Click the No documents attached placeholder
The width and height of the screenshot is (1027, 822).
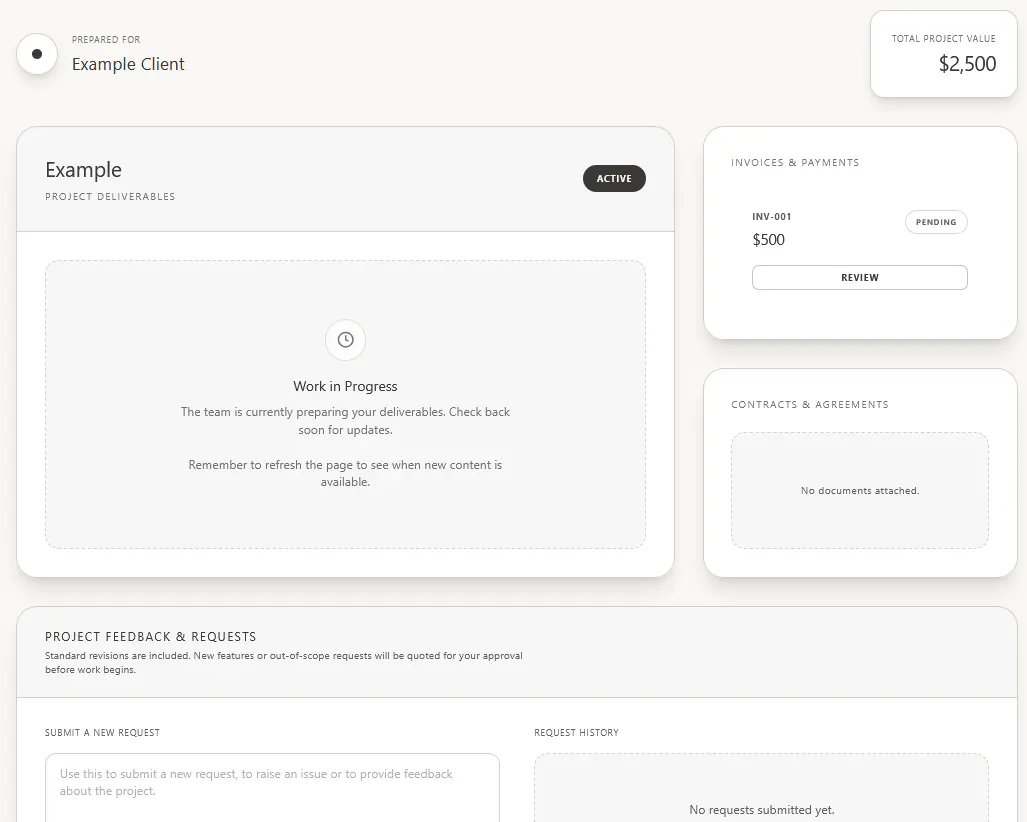coord(860,491)
